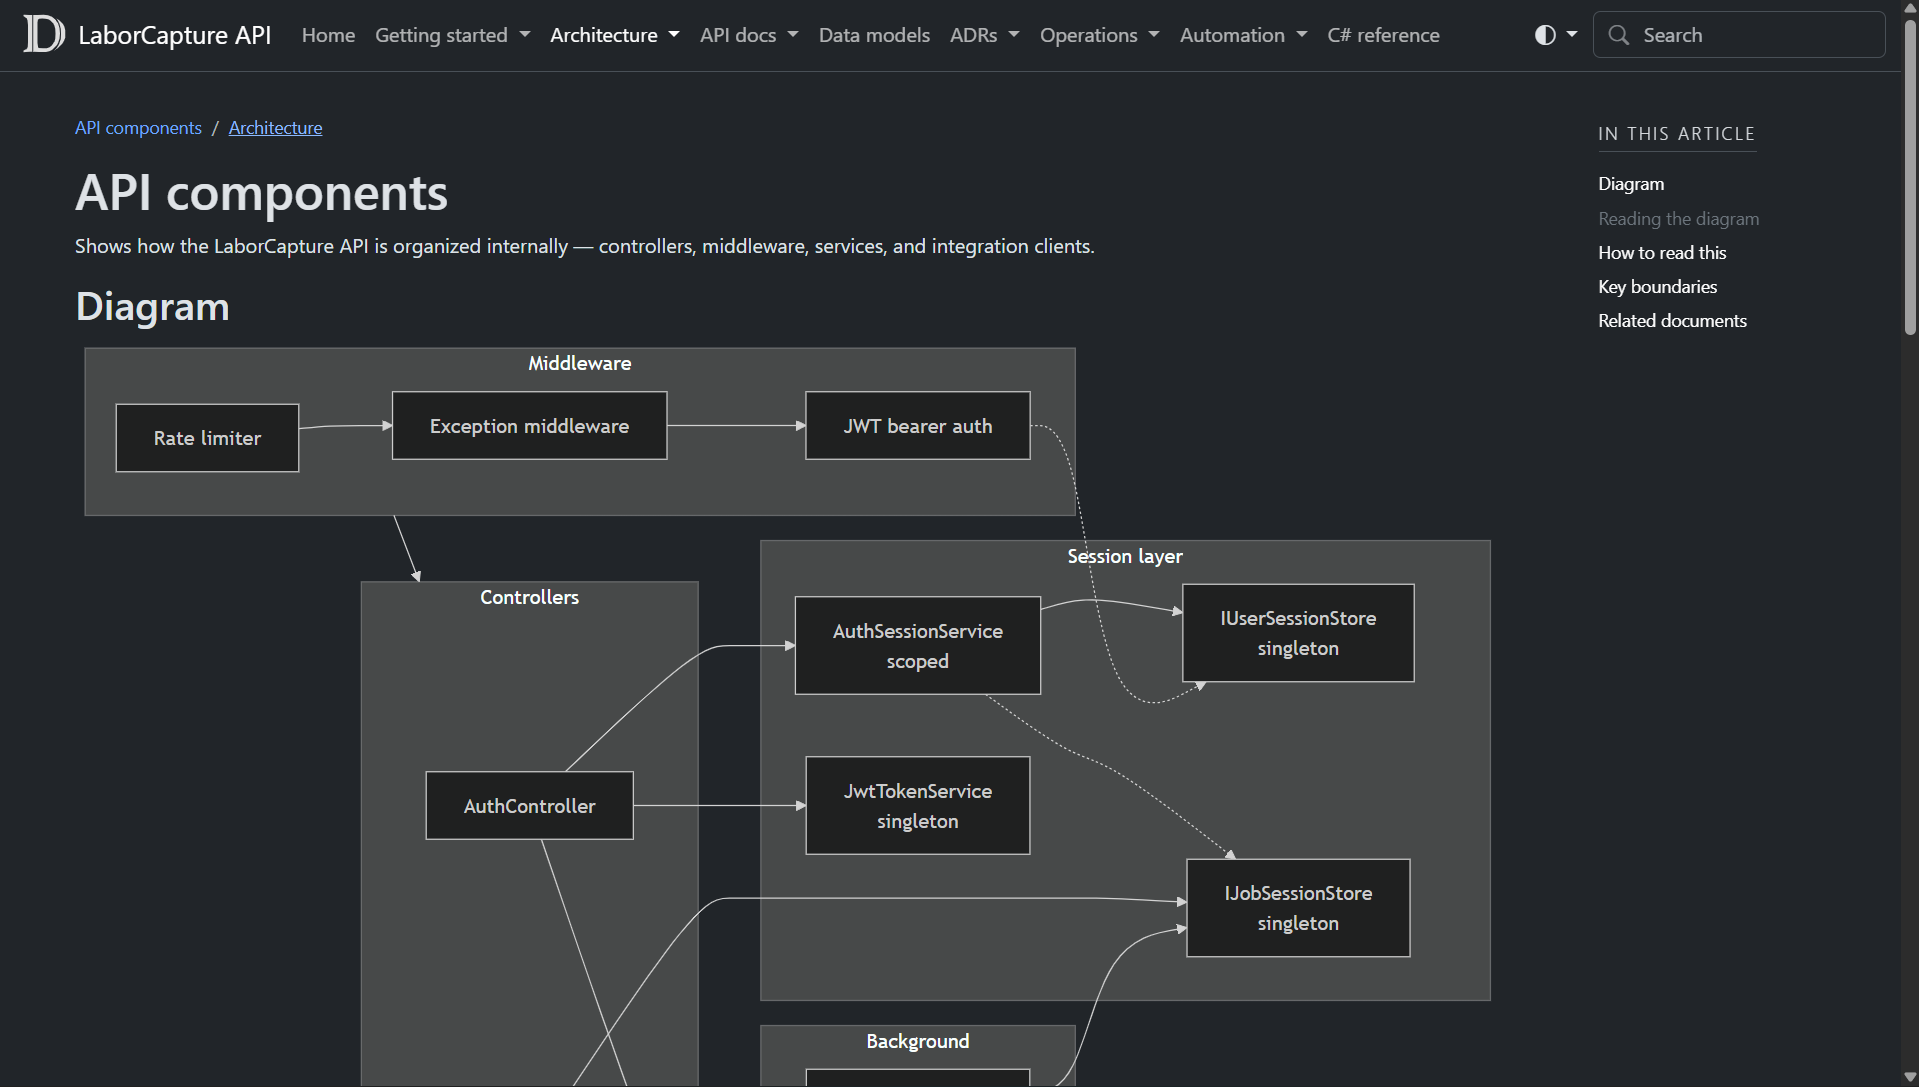Go to the Home page
1919x1087 pixels.
click(328, 35)
